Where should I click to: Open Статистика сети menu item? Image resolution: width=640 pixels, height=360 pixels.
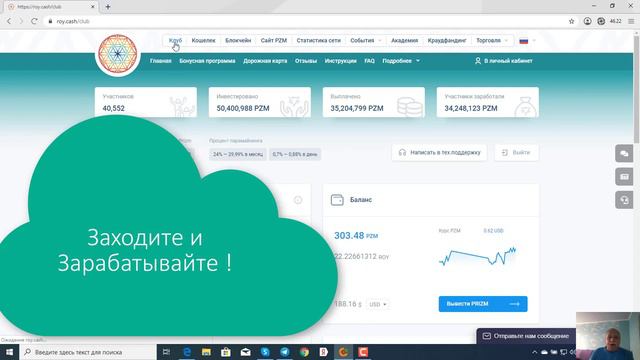(x=318, y=40)
